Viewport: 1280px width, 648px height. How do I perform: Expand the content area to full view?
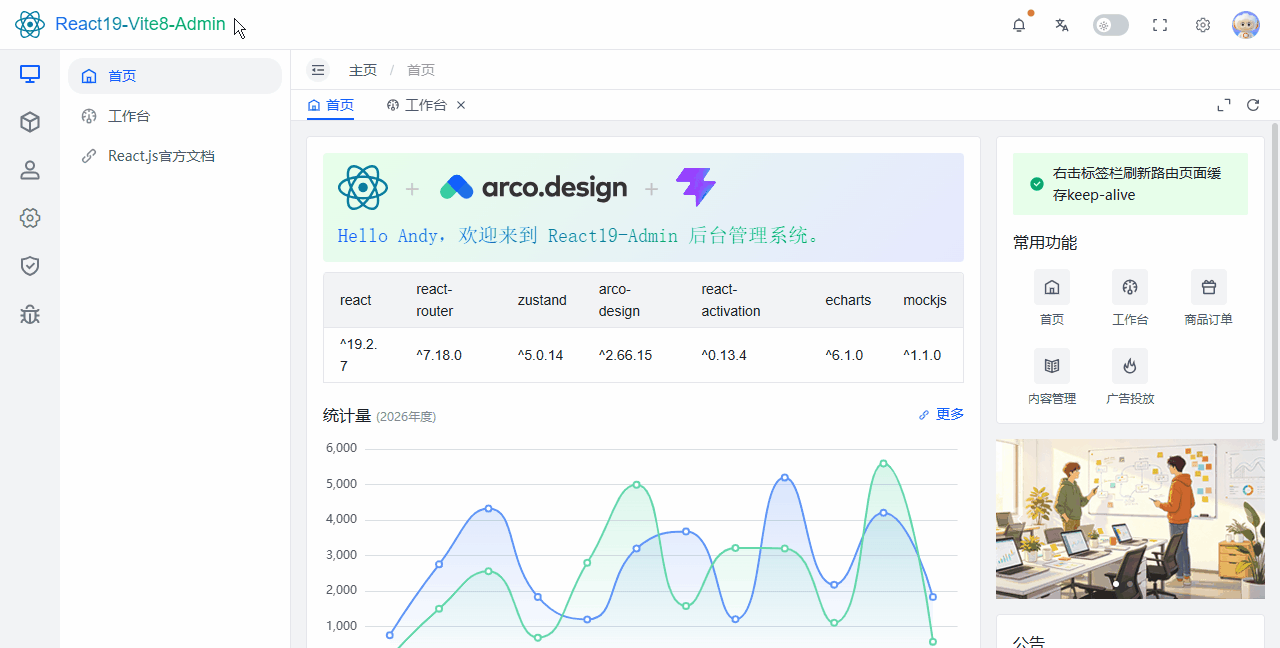(x=1223, y=105)
